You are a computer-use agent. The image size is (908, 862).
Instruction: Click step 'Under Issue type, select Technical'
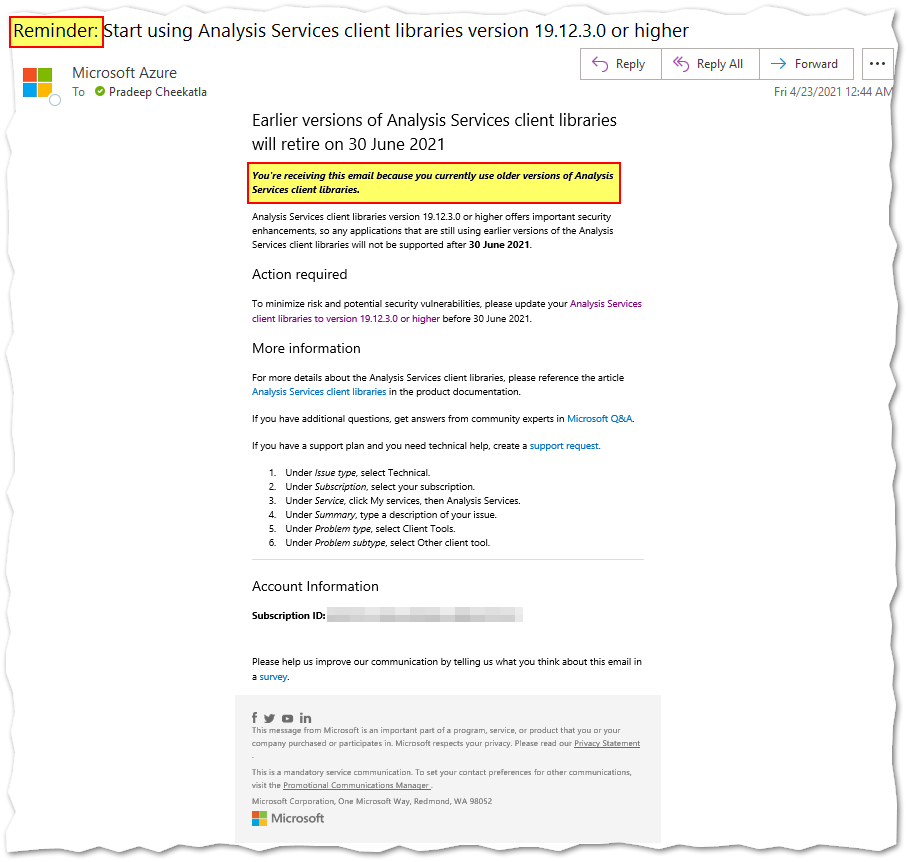357,473
